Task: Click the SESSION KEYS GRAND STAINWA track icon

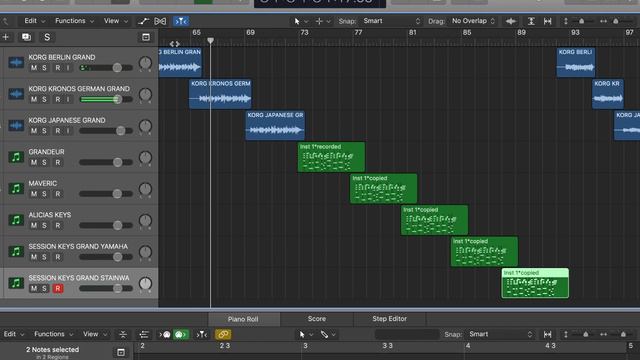Action: (x=16, y=283)
